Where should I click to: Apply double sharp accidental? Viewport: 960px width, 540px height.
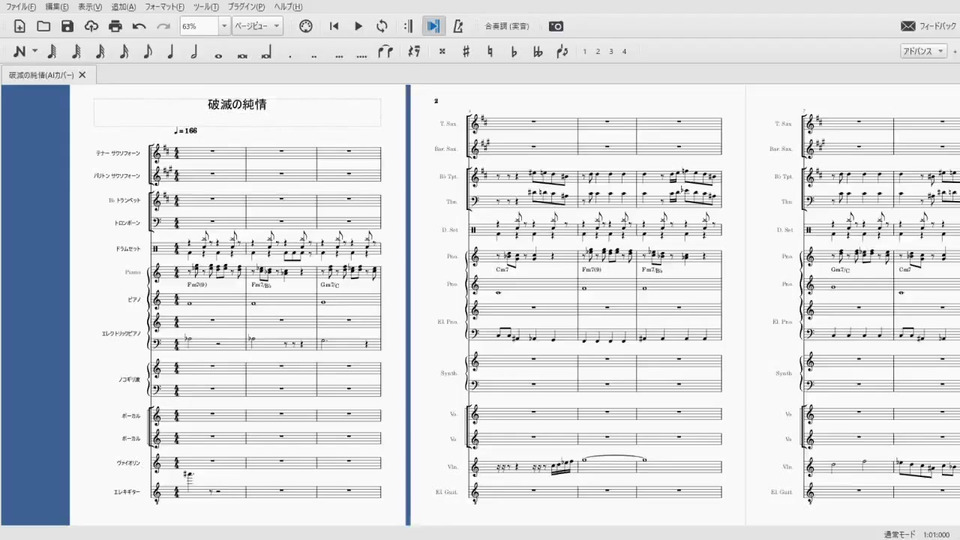442,51
